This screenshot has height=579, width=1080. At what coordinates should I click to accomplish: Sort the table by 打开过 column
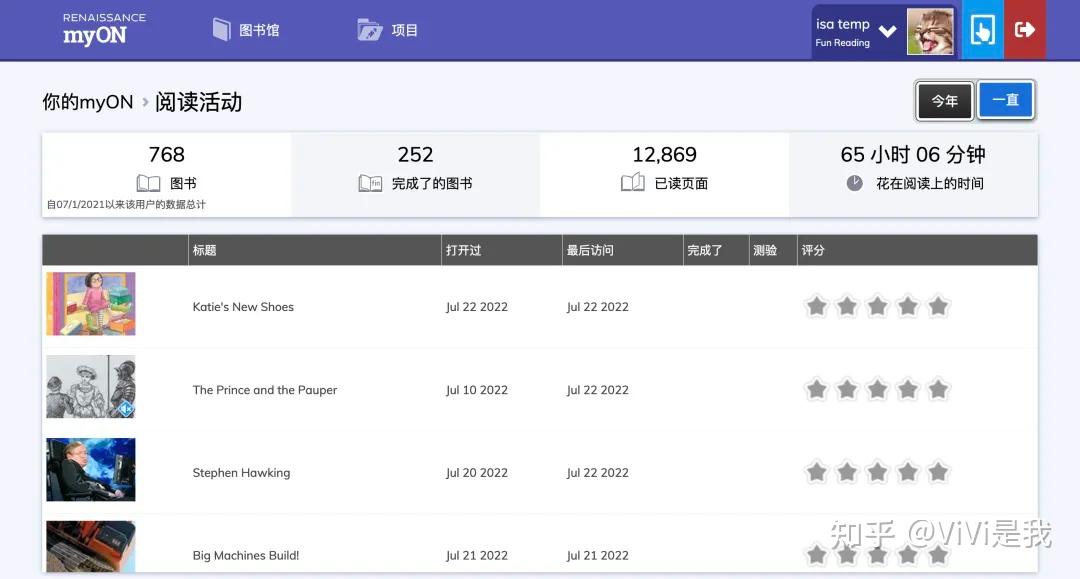click(462, 250)
